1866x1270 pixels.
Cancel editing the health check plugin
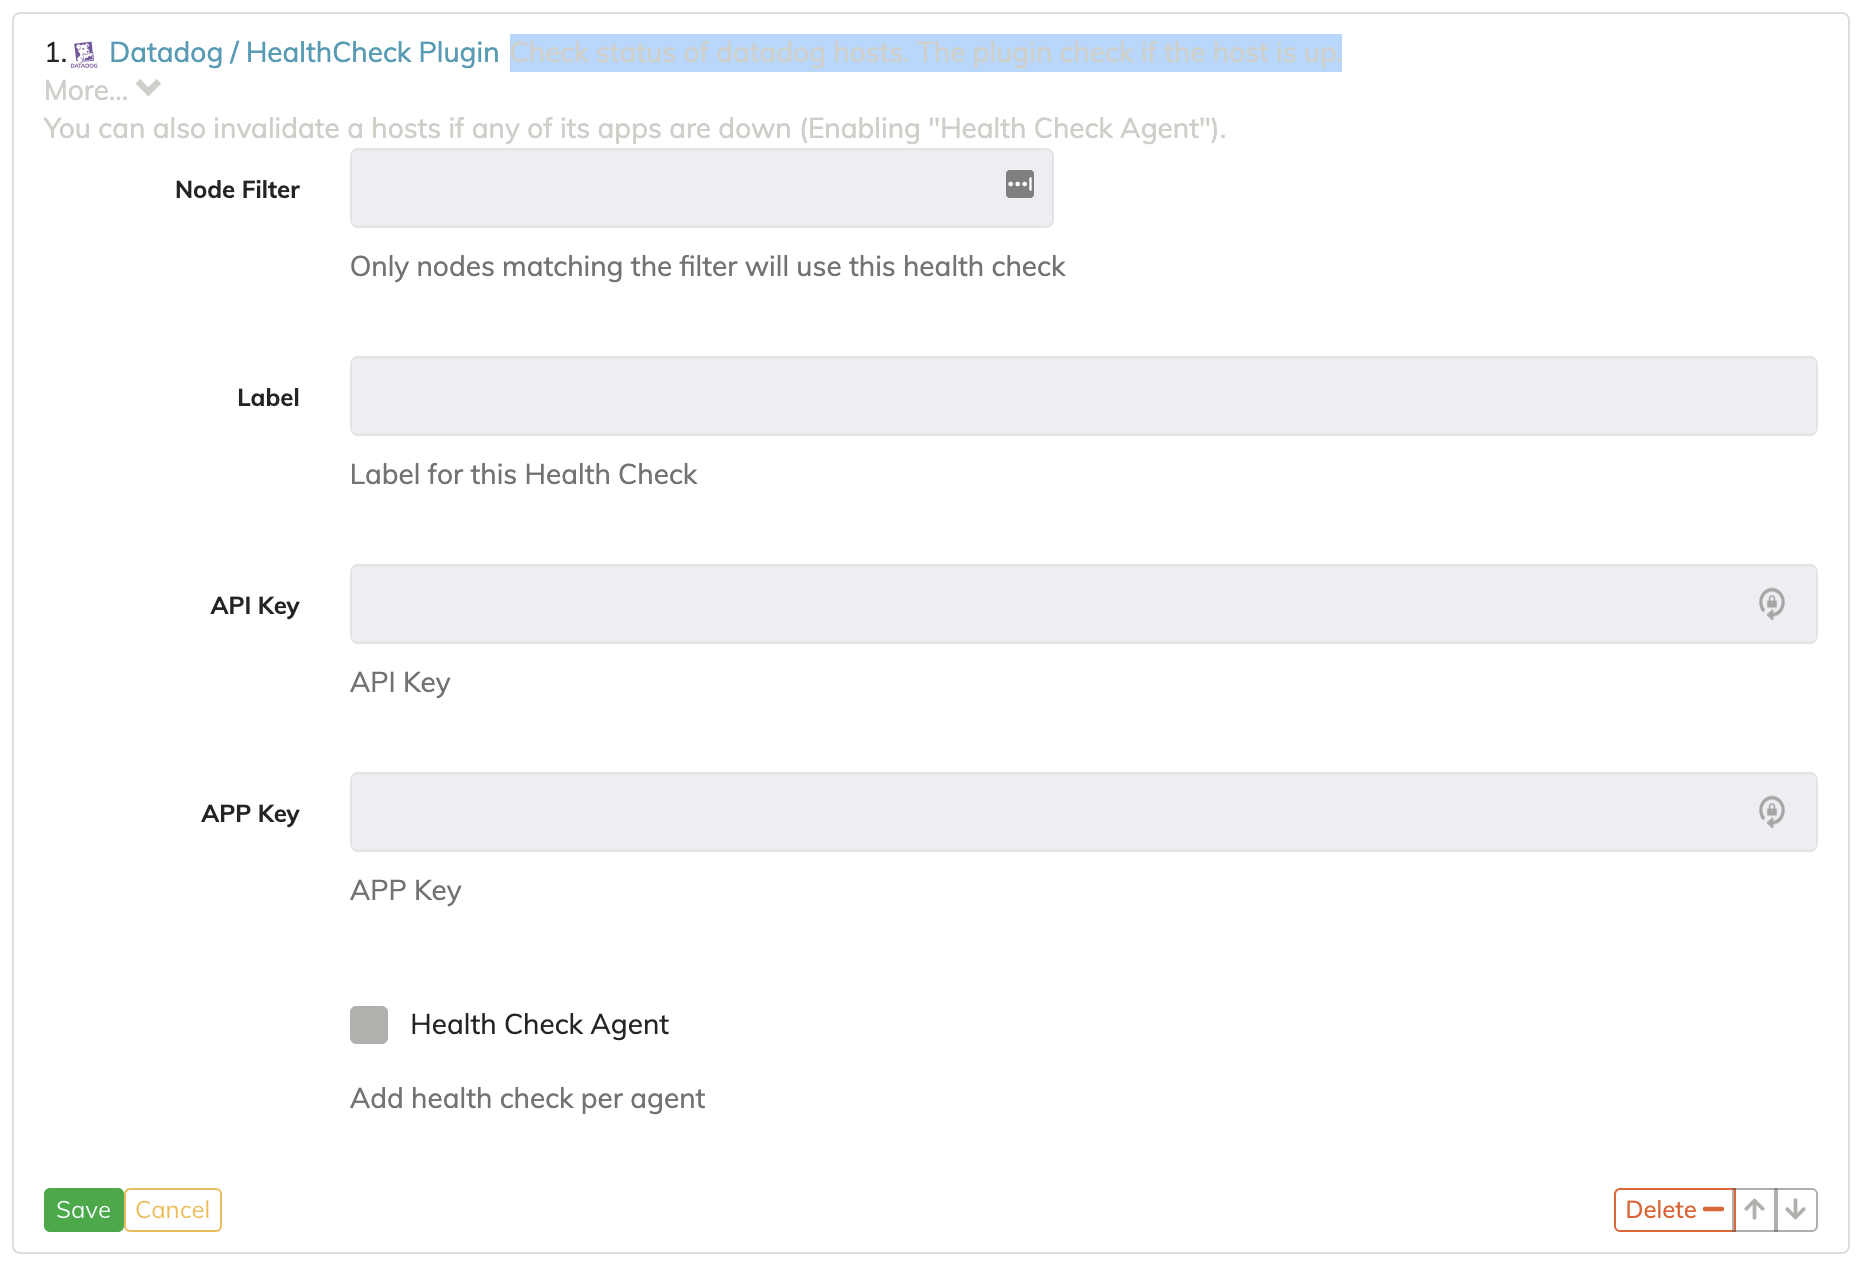coord(173,1210)
